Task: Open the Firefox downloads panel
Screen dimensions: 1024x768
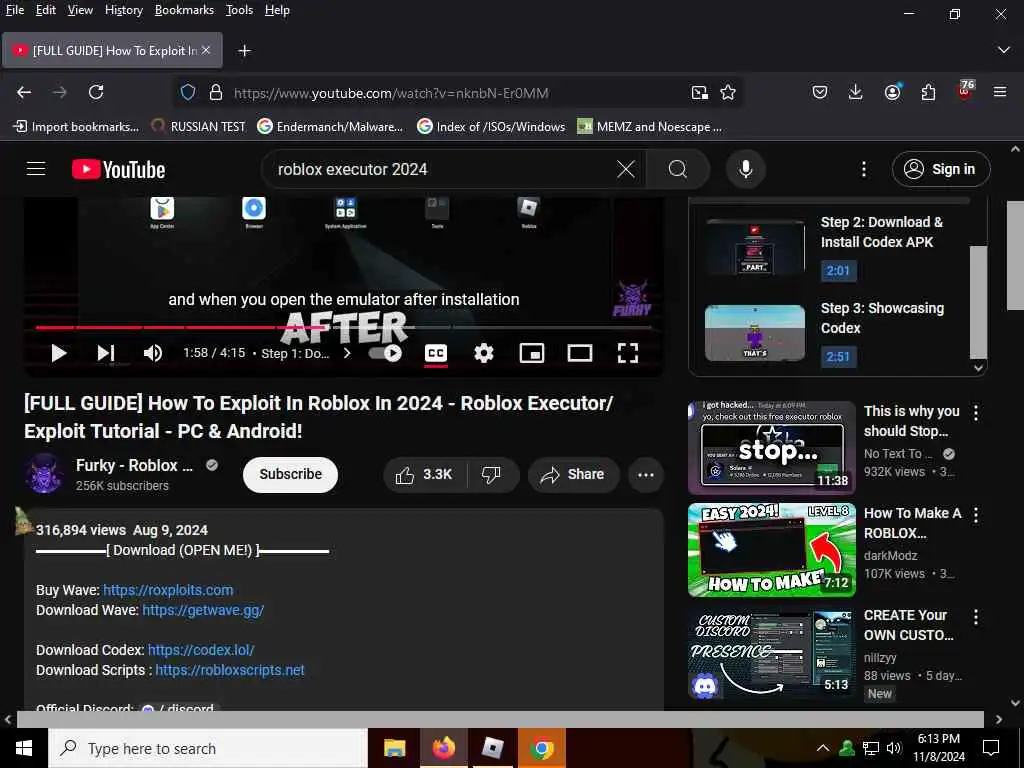Action: point(856,92)
